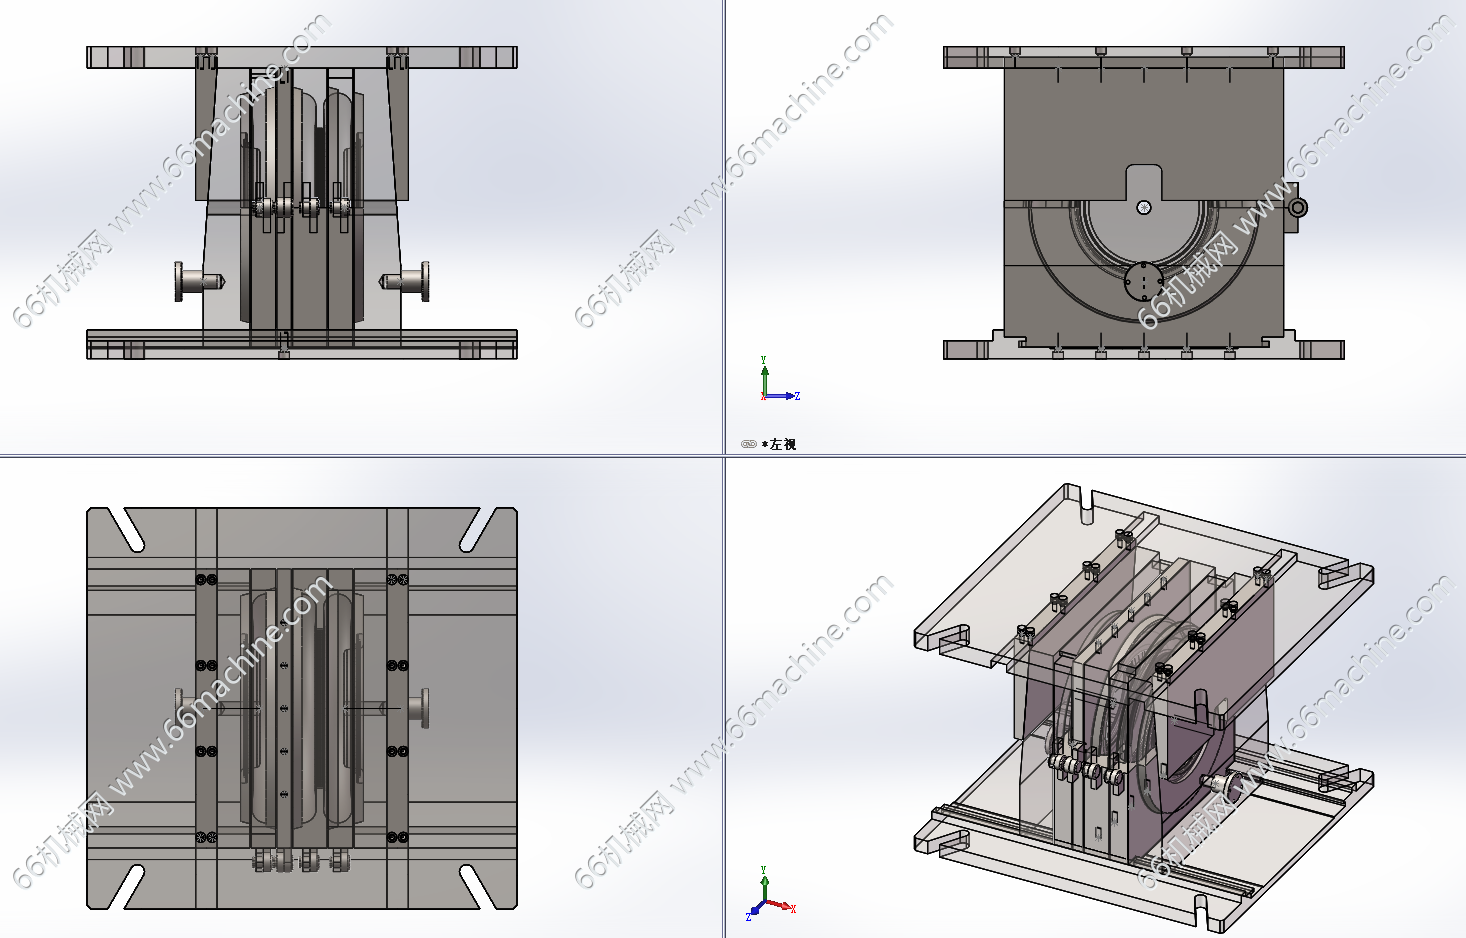The width and height of the screenshot is (1466, 938).
Task: Select the top-left clamp slot in the top view
Action: (128, 529)
